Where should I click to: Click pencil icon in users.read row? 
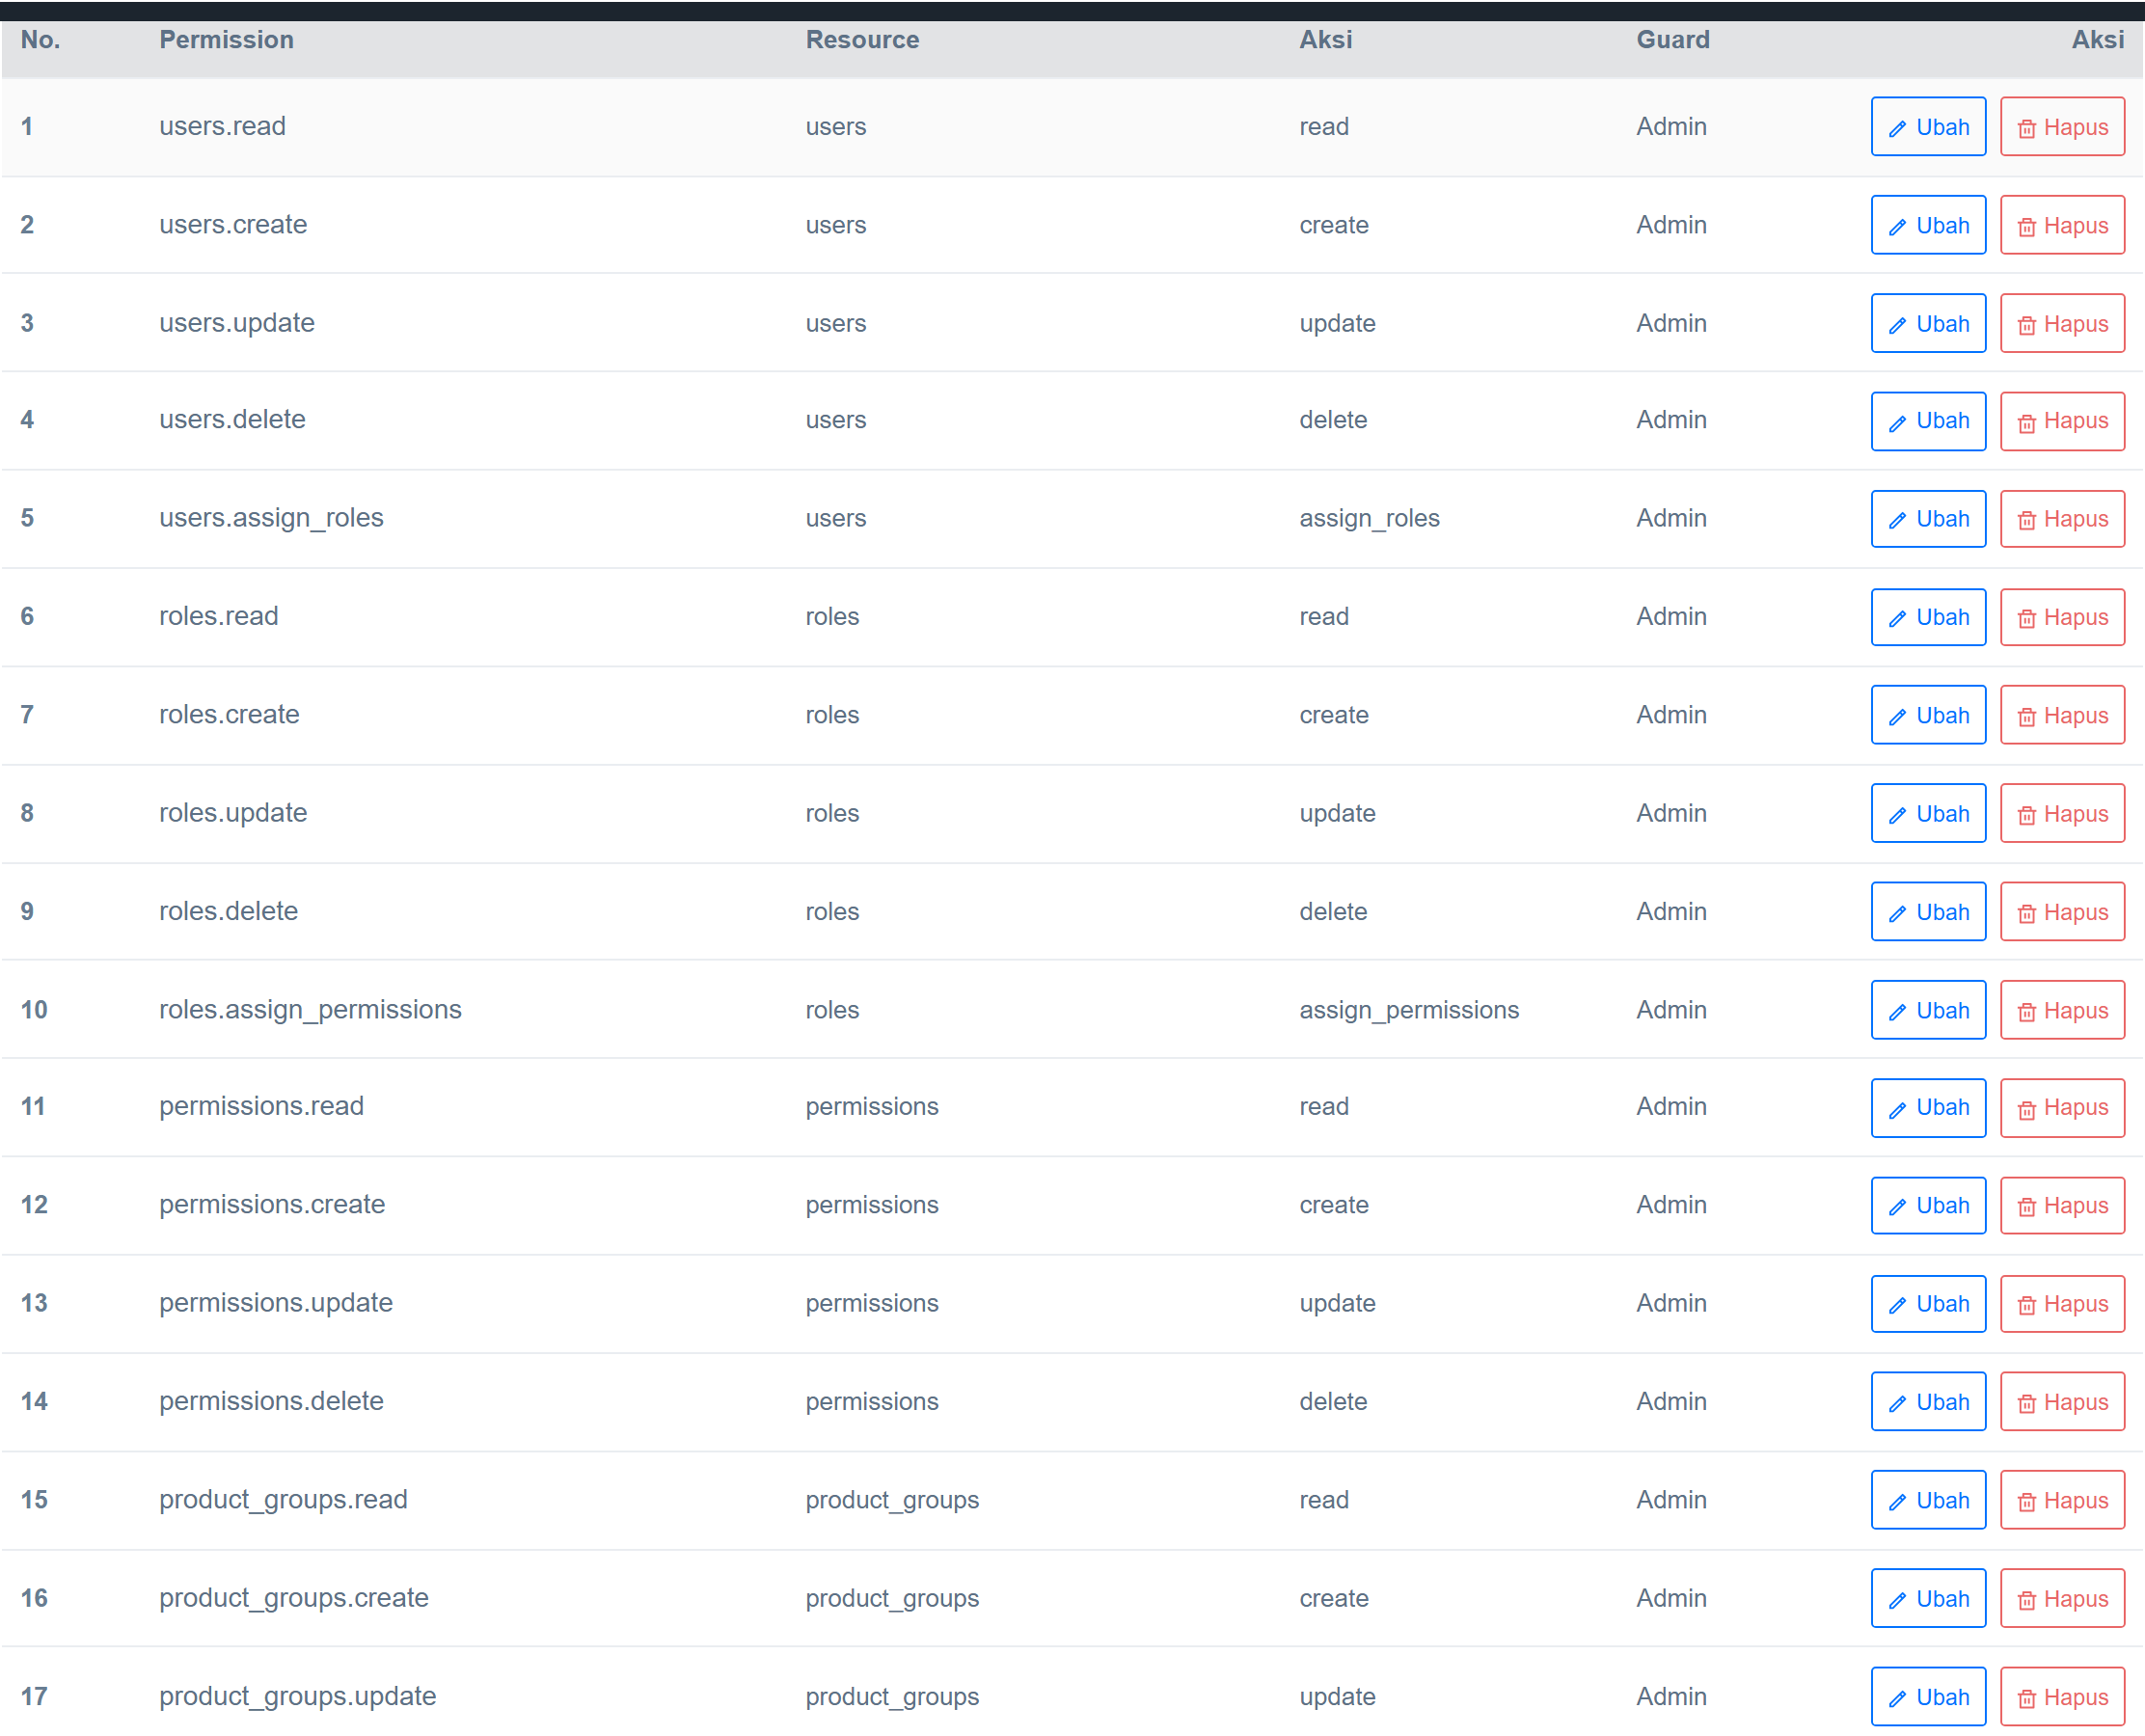tap(1897, 129)
